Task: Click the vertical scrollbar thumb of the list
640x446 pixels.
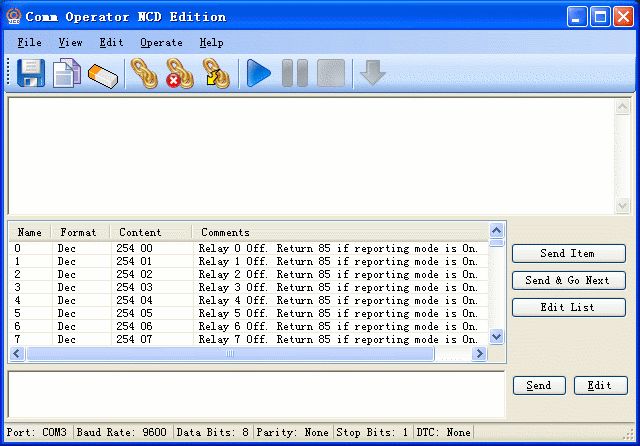Action: coord(496,243)
